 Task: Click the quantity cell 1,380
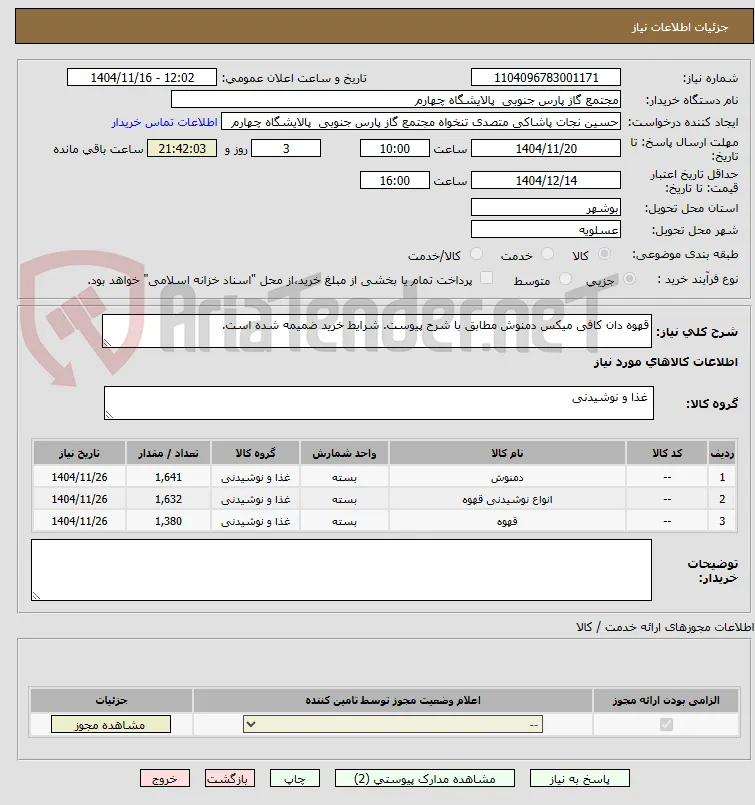[x=168, y=521]
